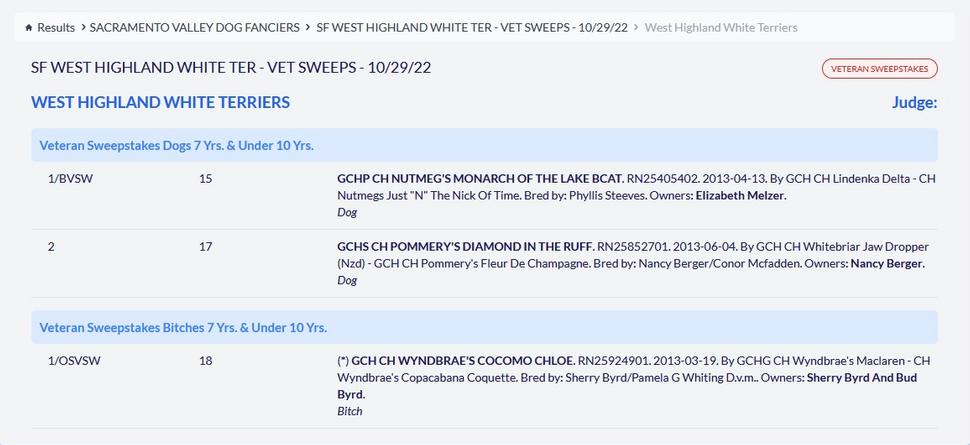The width and height of the screenshot is (970, 445).
Task: Open Pommery's Diamond in the Ruff entry
Action: point(465,246)
